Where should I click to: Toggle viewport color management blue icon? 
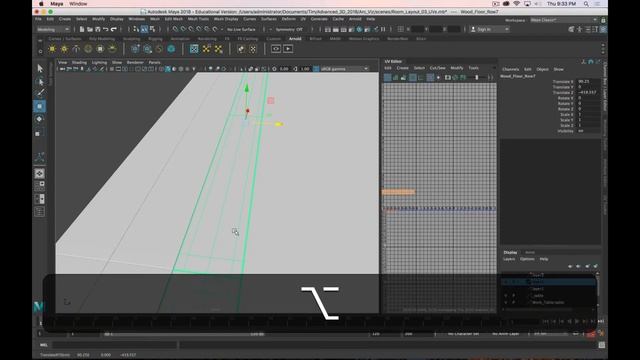coord(316,69)
